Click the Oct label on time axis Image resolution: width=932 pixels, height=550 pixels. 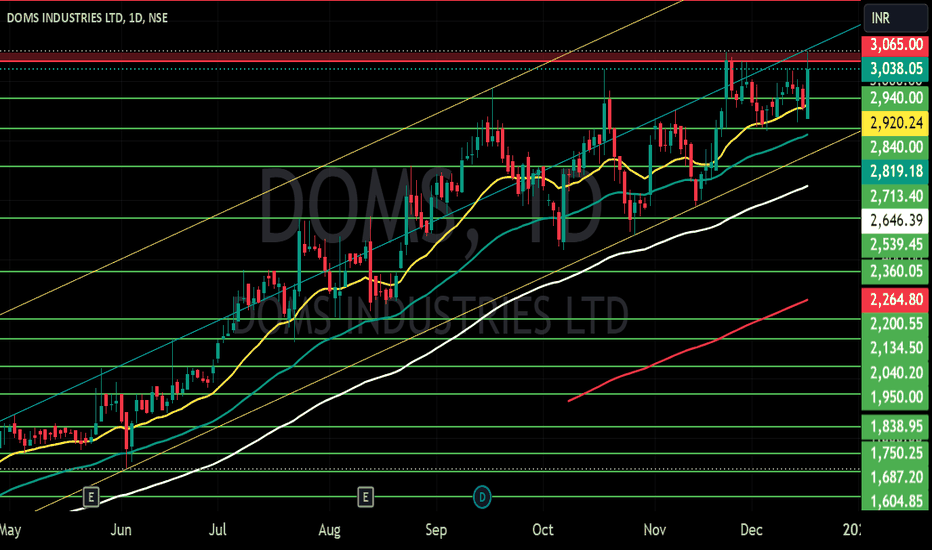(x=543, y=530)
